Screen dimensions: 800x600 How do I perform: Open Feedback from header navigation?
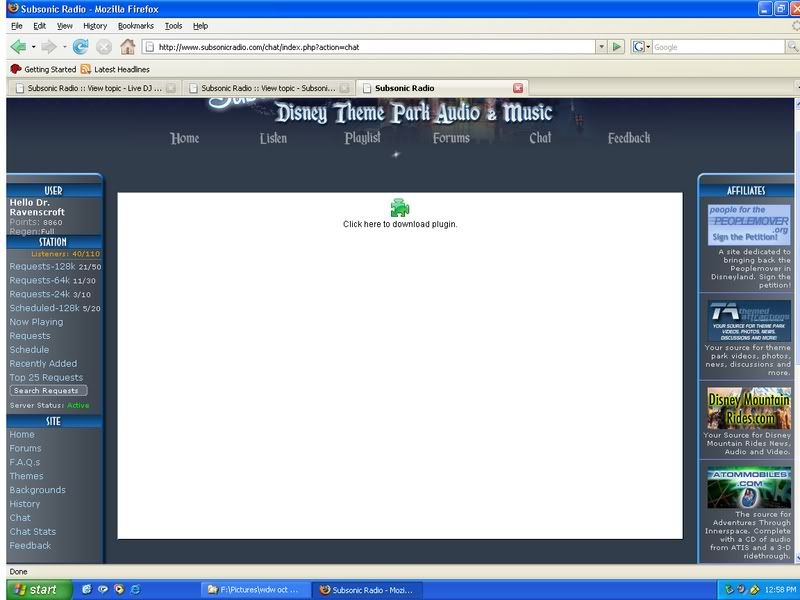629,138
